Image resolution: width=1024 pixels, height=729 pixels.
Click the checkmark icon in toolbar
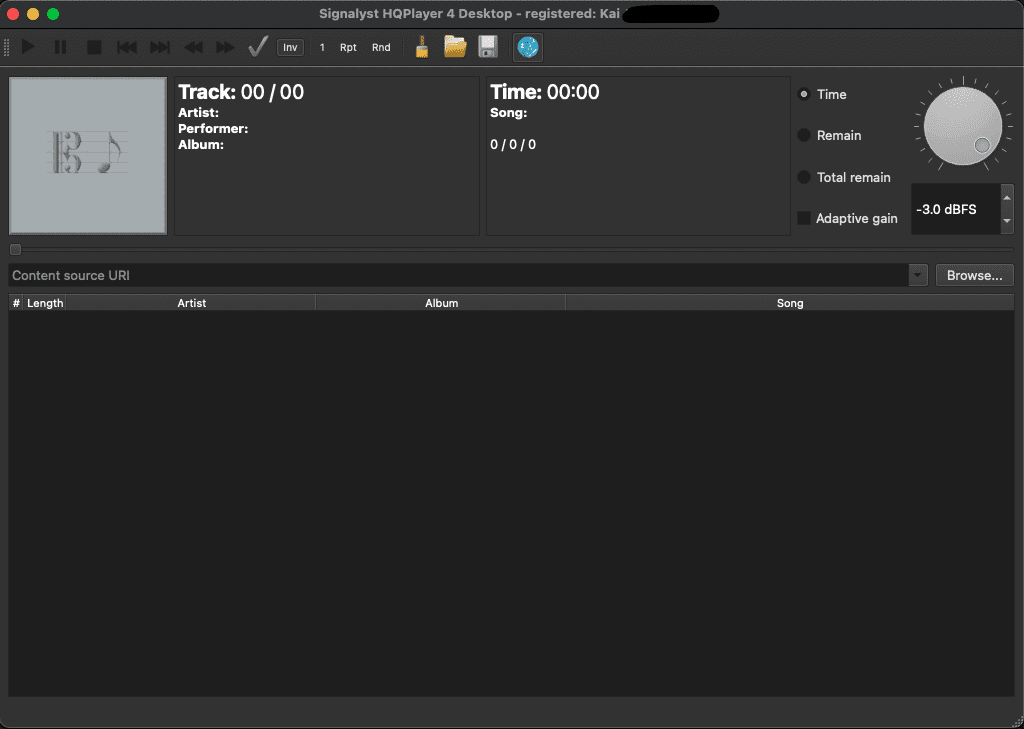[258, 47]
